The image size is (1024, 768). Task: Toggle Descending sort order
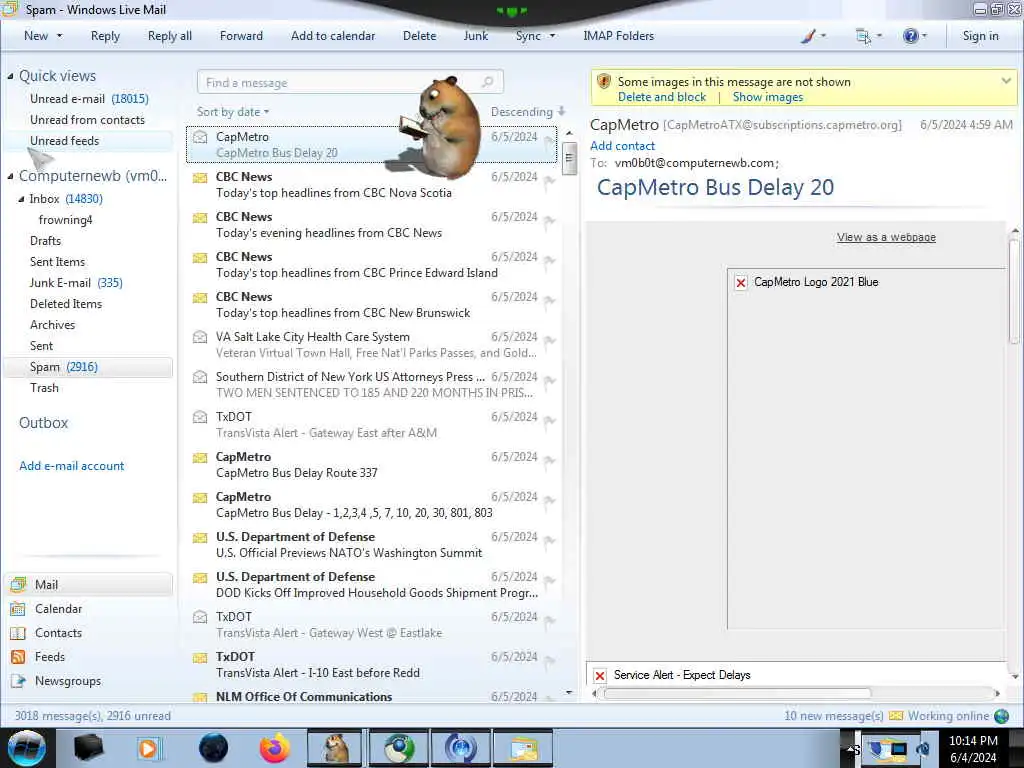pyautogui.click(x=528, y=112)
